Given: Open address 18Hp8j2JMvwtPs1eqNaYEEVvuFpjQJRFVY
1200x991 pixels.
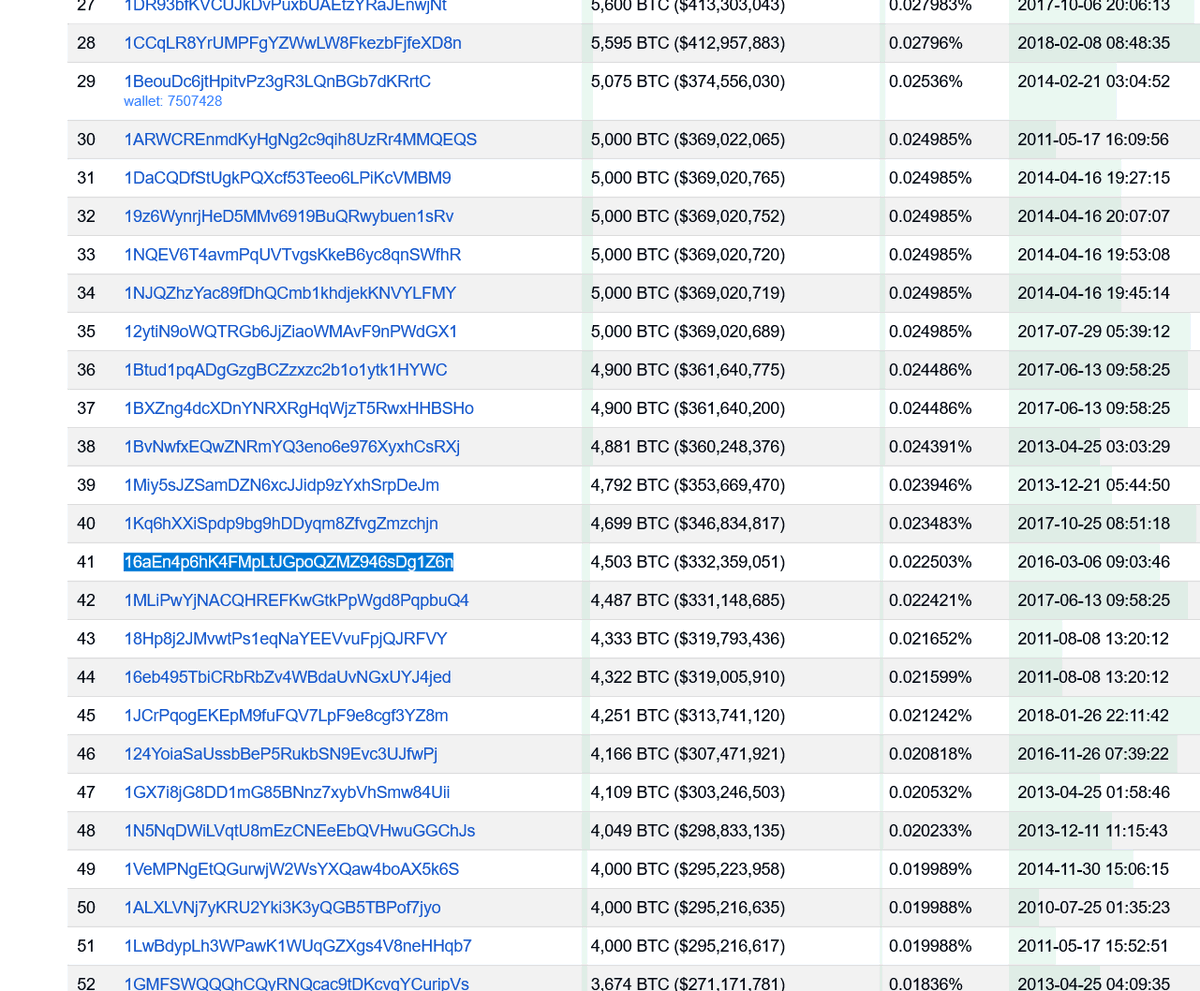Looking at the screenshot, I should point(285,638).
